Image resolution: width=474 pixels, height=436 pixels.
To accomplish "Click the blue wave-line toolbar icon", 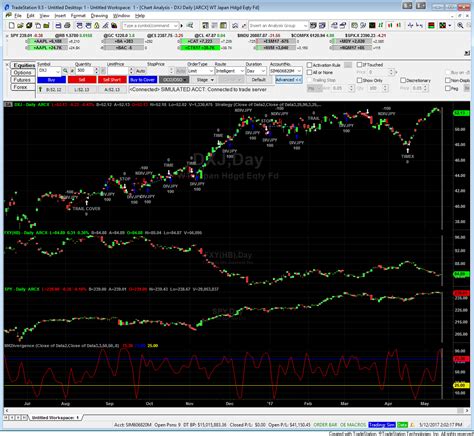I will (x=410, y=25).
